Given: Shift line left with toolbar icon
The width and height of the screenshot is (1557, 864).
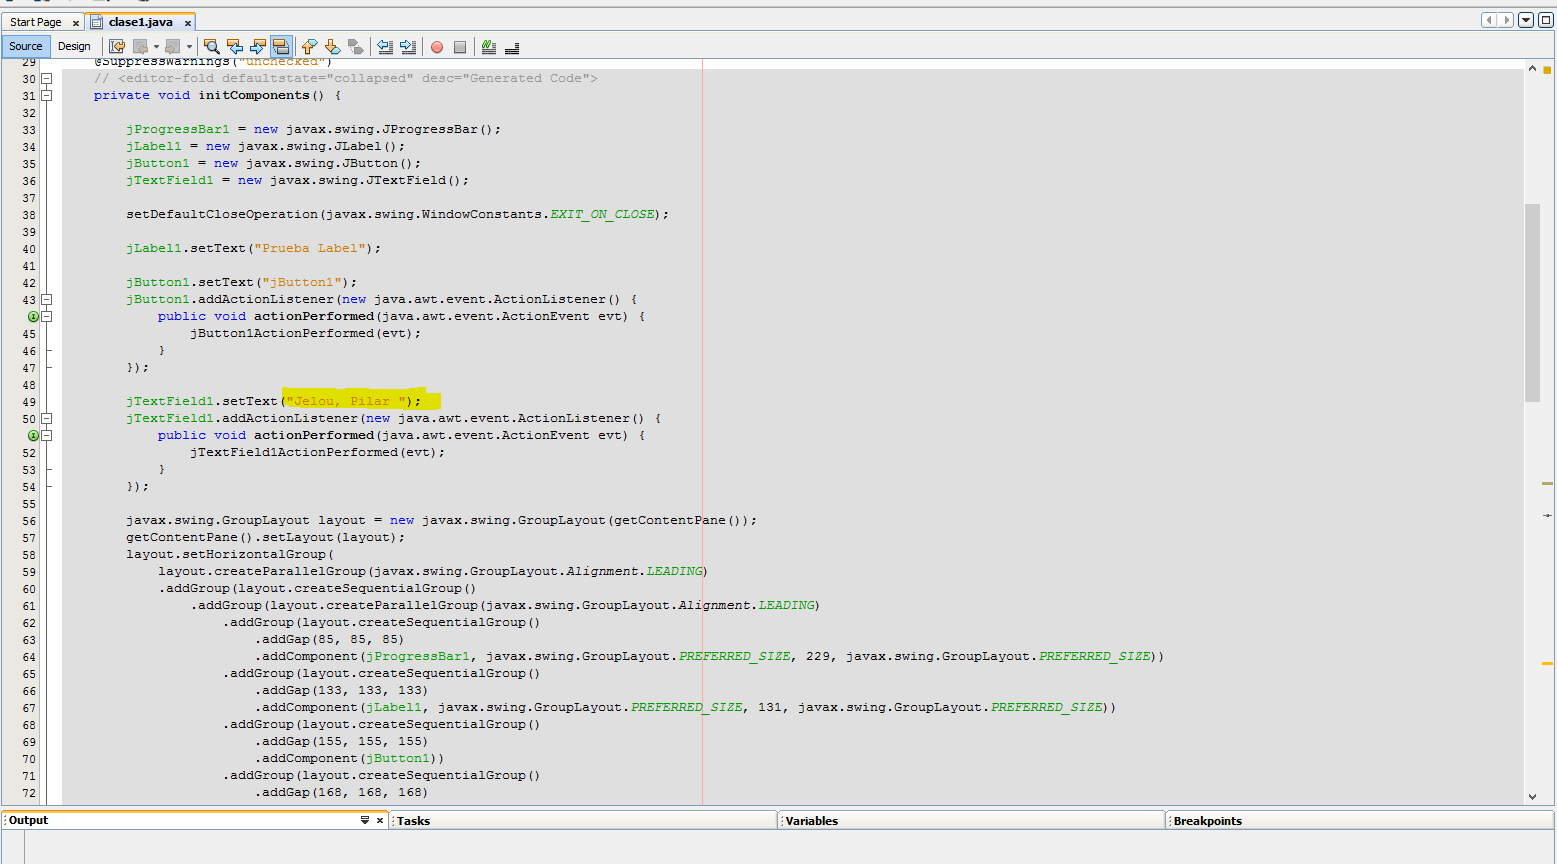Looking at the screenshot, I should click(x=385, y=46).
